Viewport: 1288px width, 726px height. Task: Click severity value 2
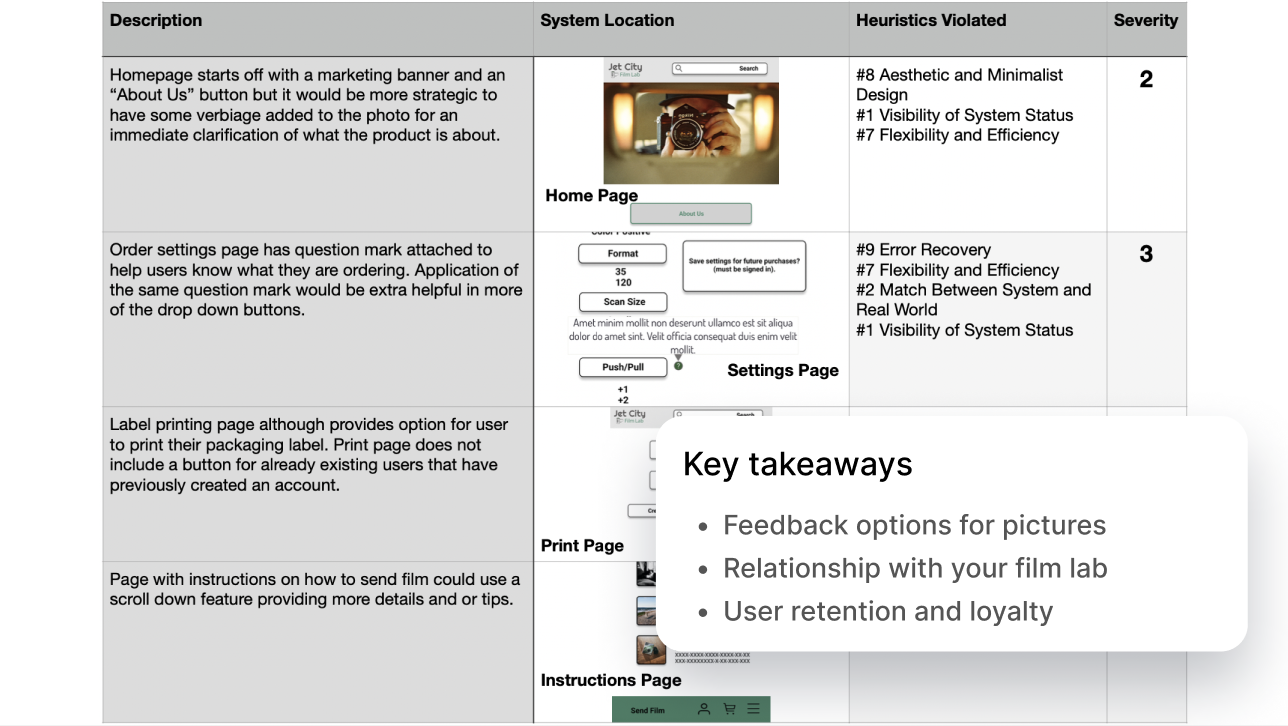pos(1146,79)
